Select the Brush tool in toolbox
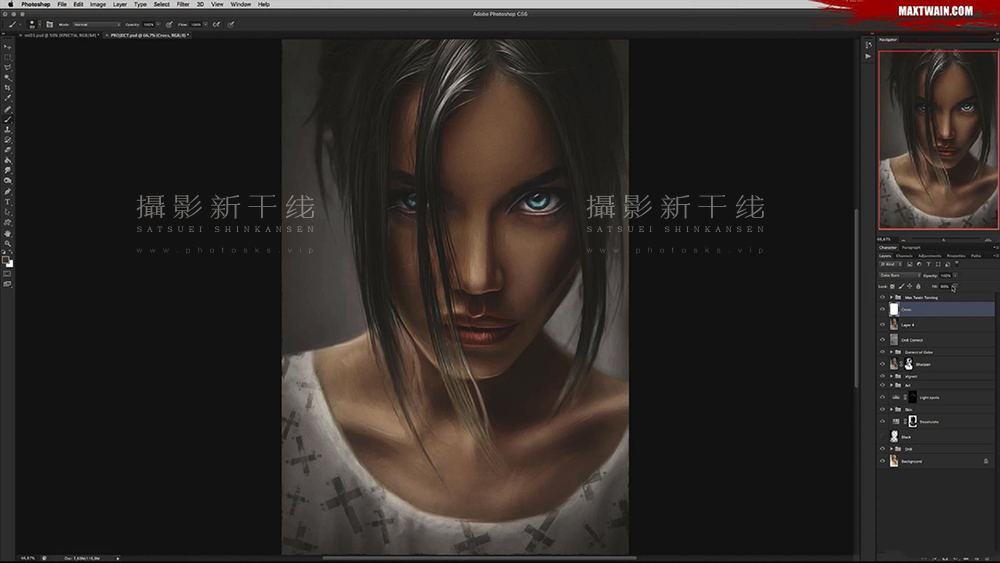1000x563 pixels. pos(8,119)
